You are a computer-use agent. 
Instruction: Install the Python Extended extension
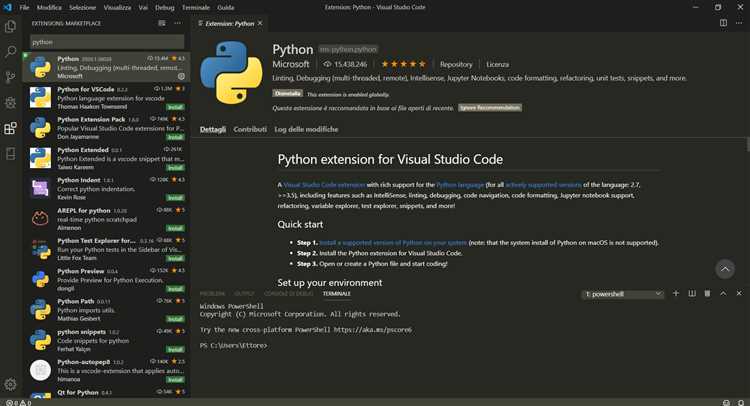pyautogui.click(x=175, y=167)
